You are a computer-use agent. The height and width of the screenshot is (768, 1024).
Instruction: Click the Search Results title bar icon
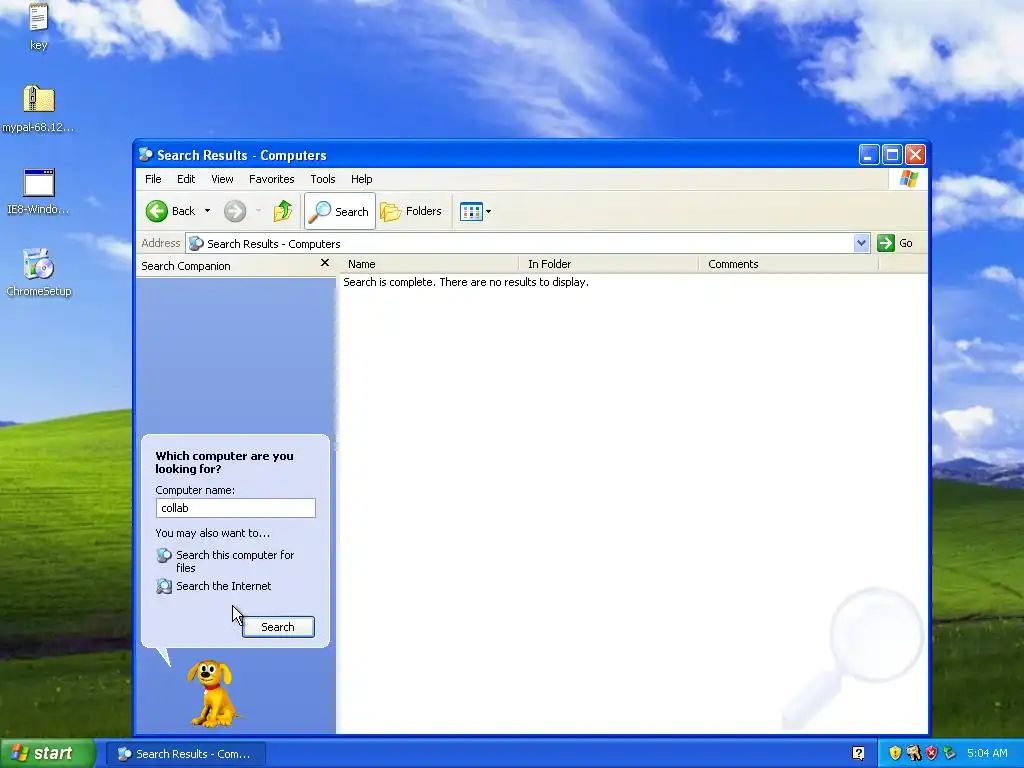point(146,155)
